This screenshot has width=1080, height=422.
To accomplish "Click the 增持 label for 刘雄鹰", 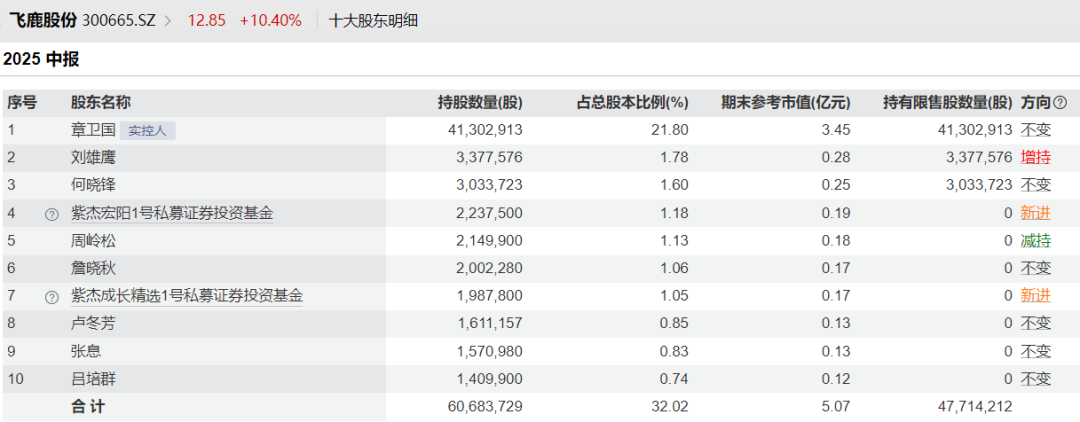I will [1036, 158].
